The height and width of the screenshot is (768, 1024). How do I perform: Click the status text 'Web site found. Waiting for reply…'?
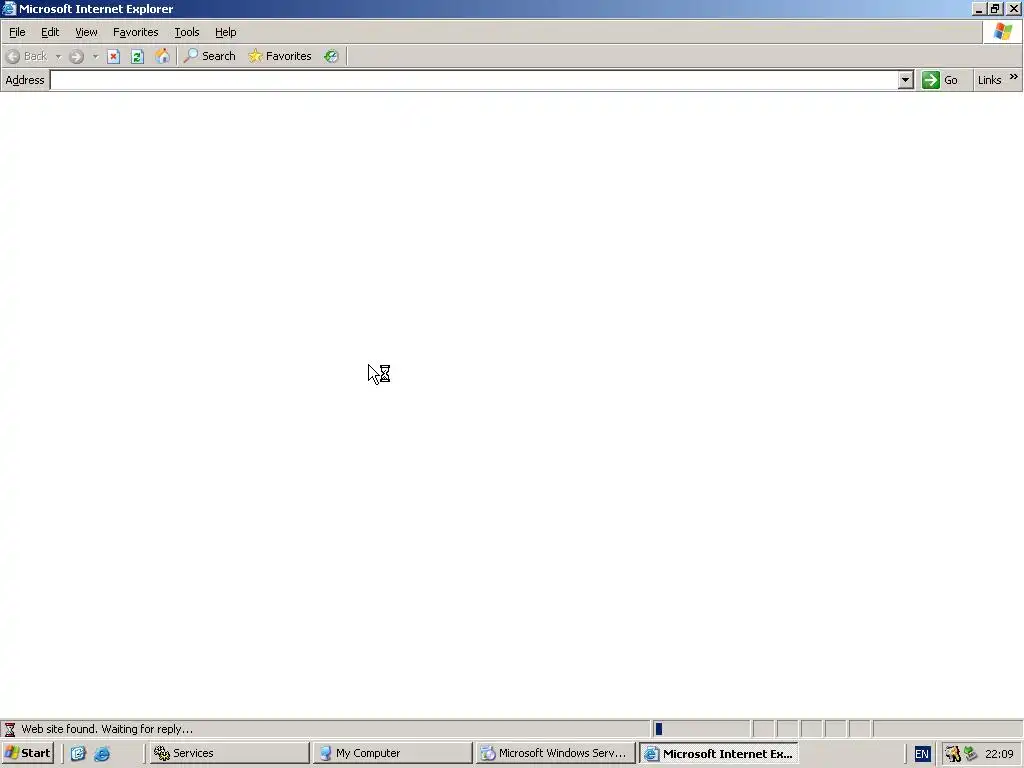pyautogui.click(x=107, y=729)
